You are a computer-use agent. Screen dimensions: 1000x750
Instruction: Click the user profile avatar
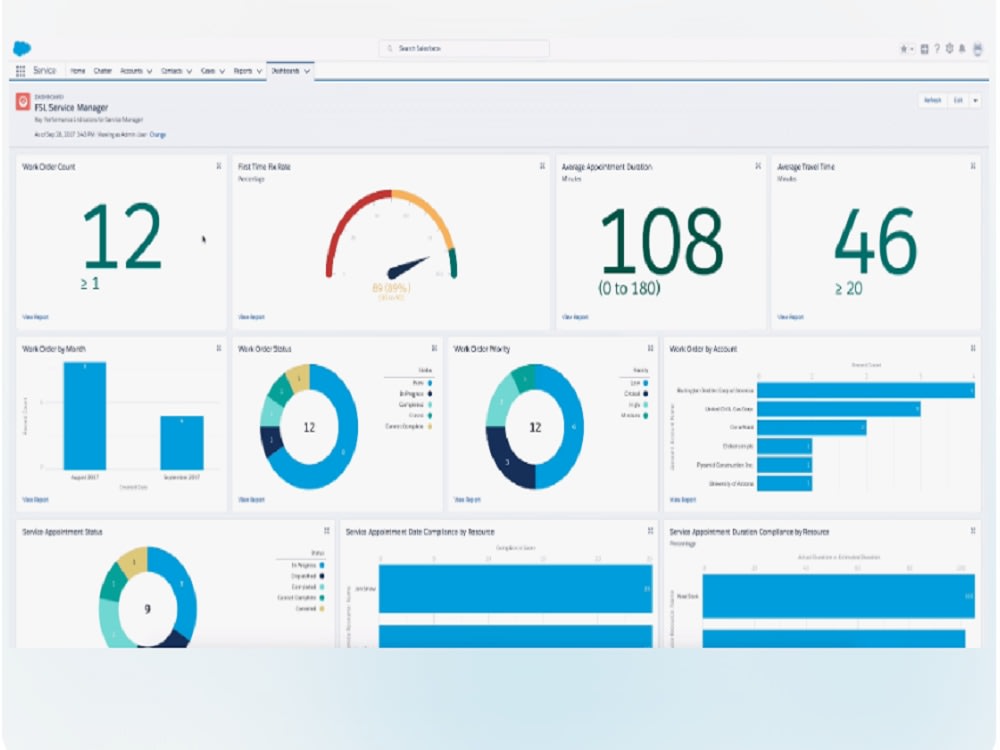pyautogui.click(x=978, y=49)
